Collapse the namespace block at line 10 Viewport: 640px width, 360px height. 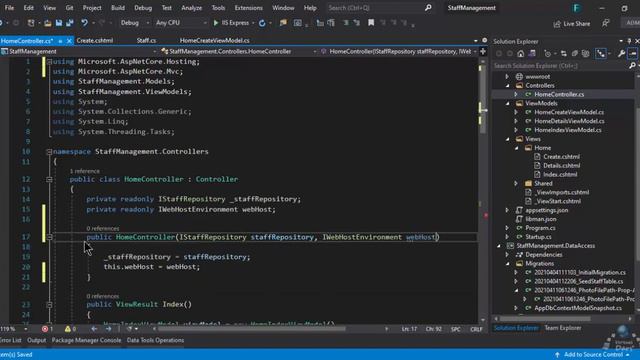point(49,152)
